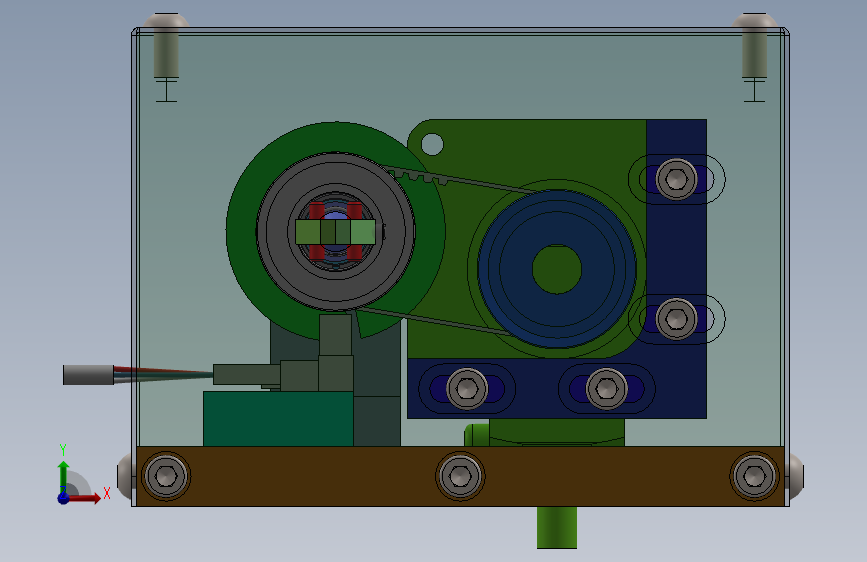Click the blue Z axis ball of the triad

point(63,498)
